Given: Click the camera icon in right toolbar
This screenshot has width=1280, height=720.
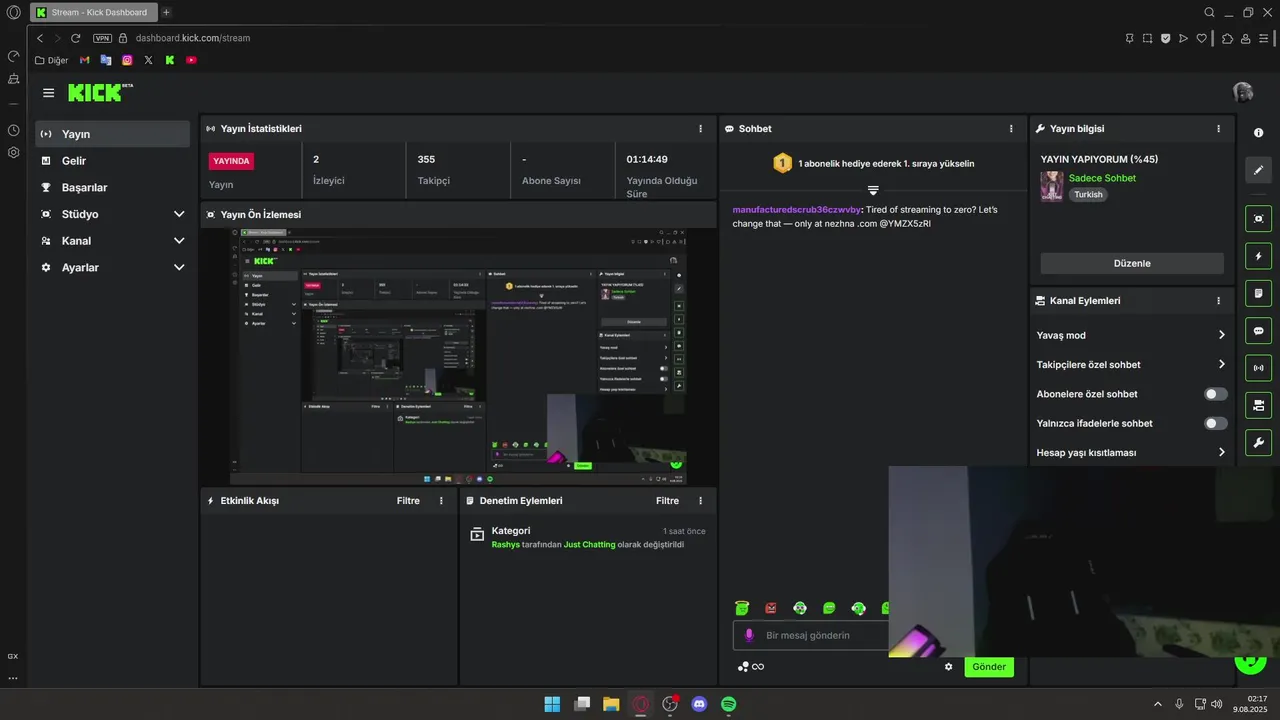Looking at the screenshot, I should tap(1258, 405).
